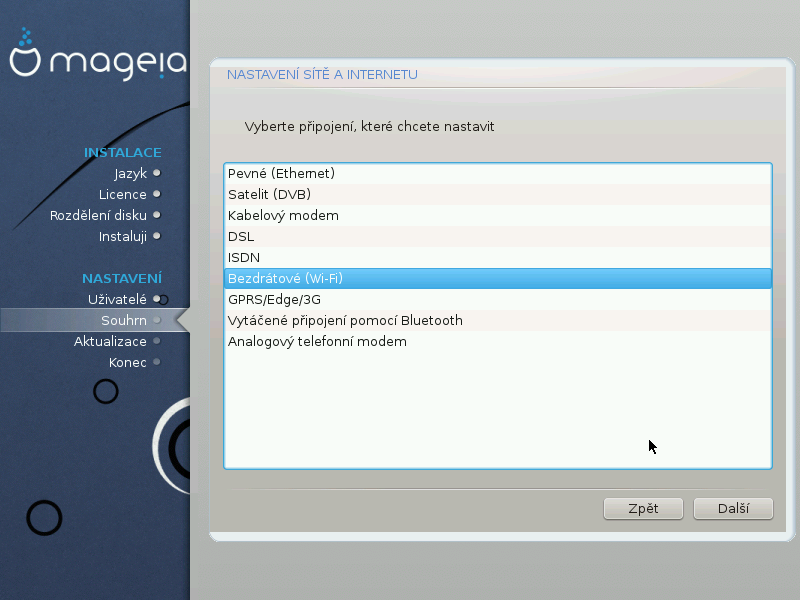Click the bullet dot beside Jazyk
The image size is (800, 600).
click(x=157, y=173)
